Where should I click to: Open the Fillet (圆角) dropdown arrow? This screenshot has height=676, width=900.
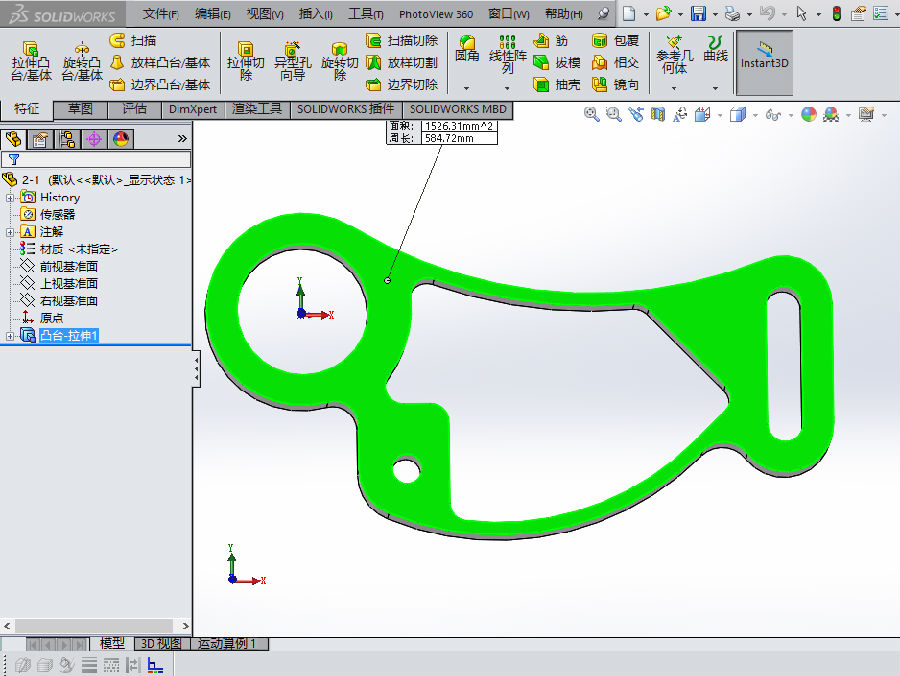467,88
